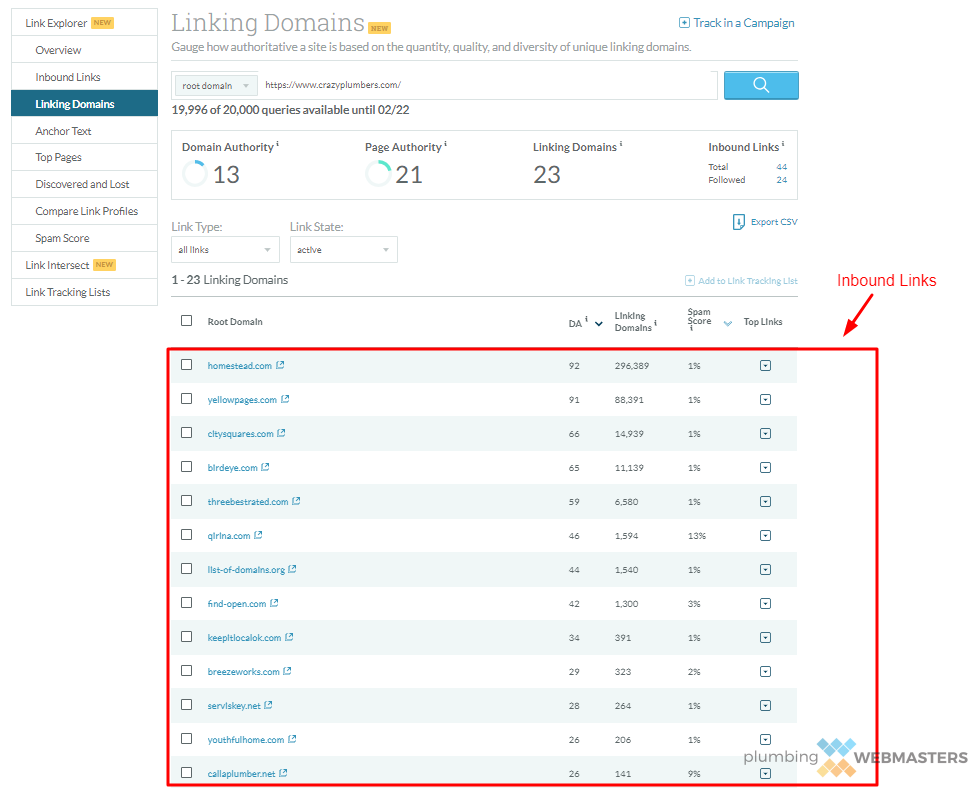Check the breezeworks.com row checkbox
Screen dimensions: 978x788
tap(186, 670)
